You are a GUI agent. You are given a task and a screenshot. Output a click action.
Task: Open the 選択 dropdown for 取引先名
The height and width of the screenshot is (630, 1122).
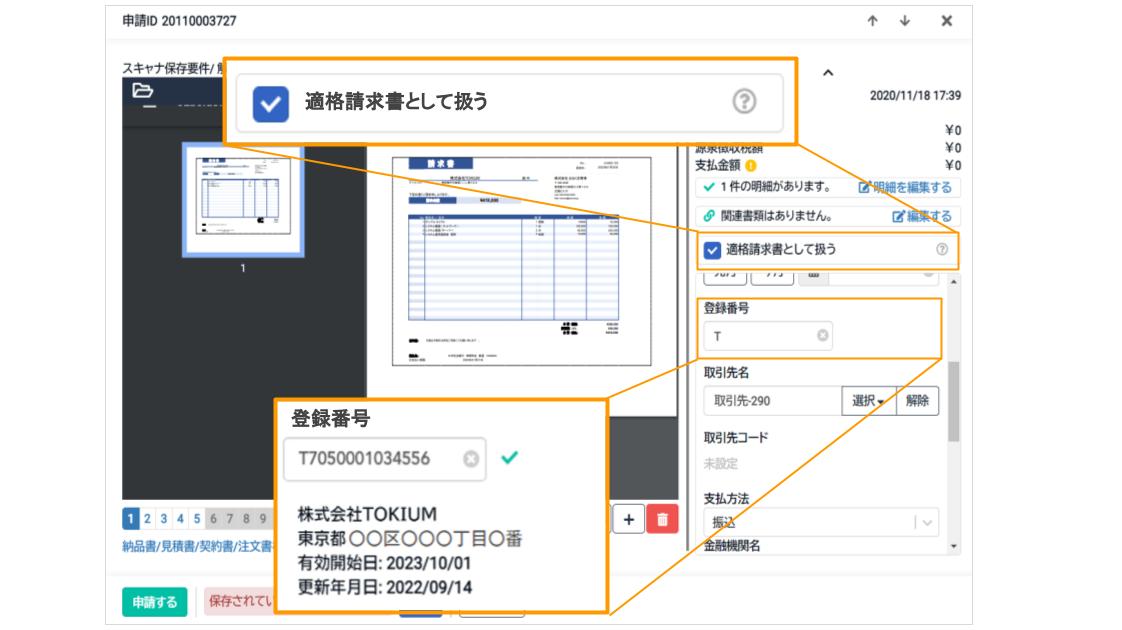tap(867, 401)
